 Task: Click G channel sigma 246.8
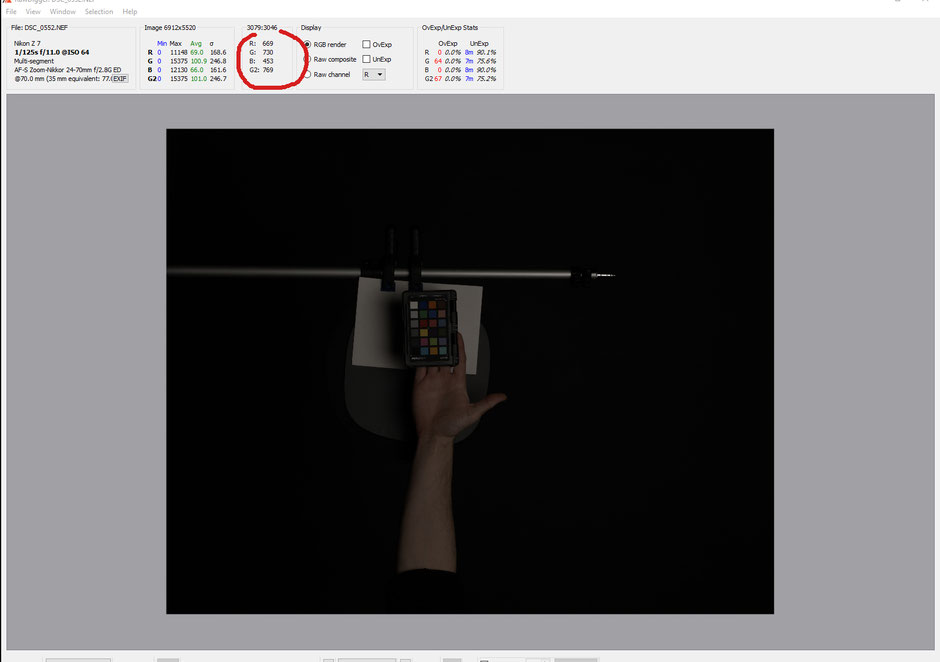pos(218,61)
